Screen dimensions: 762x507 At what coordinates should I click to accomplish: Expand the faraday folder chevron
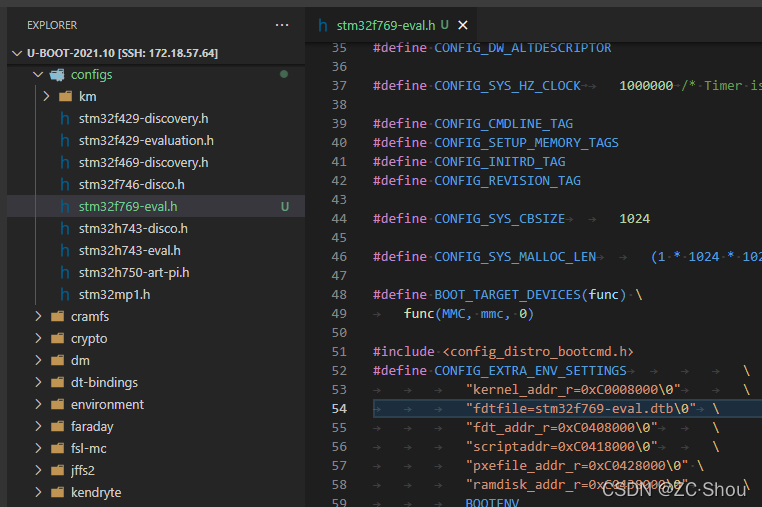tap(38, 426)
